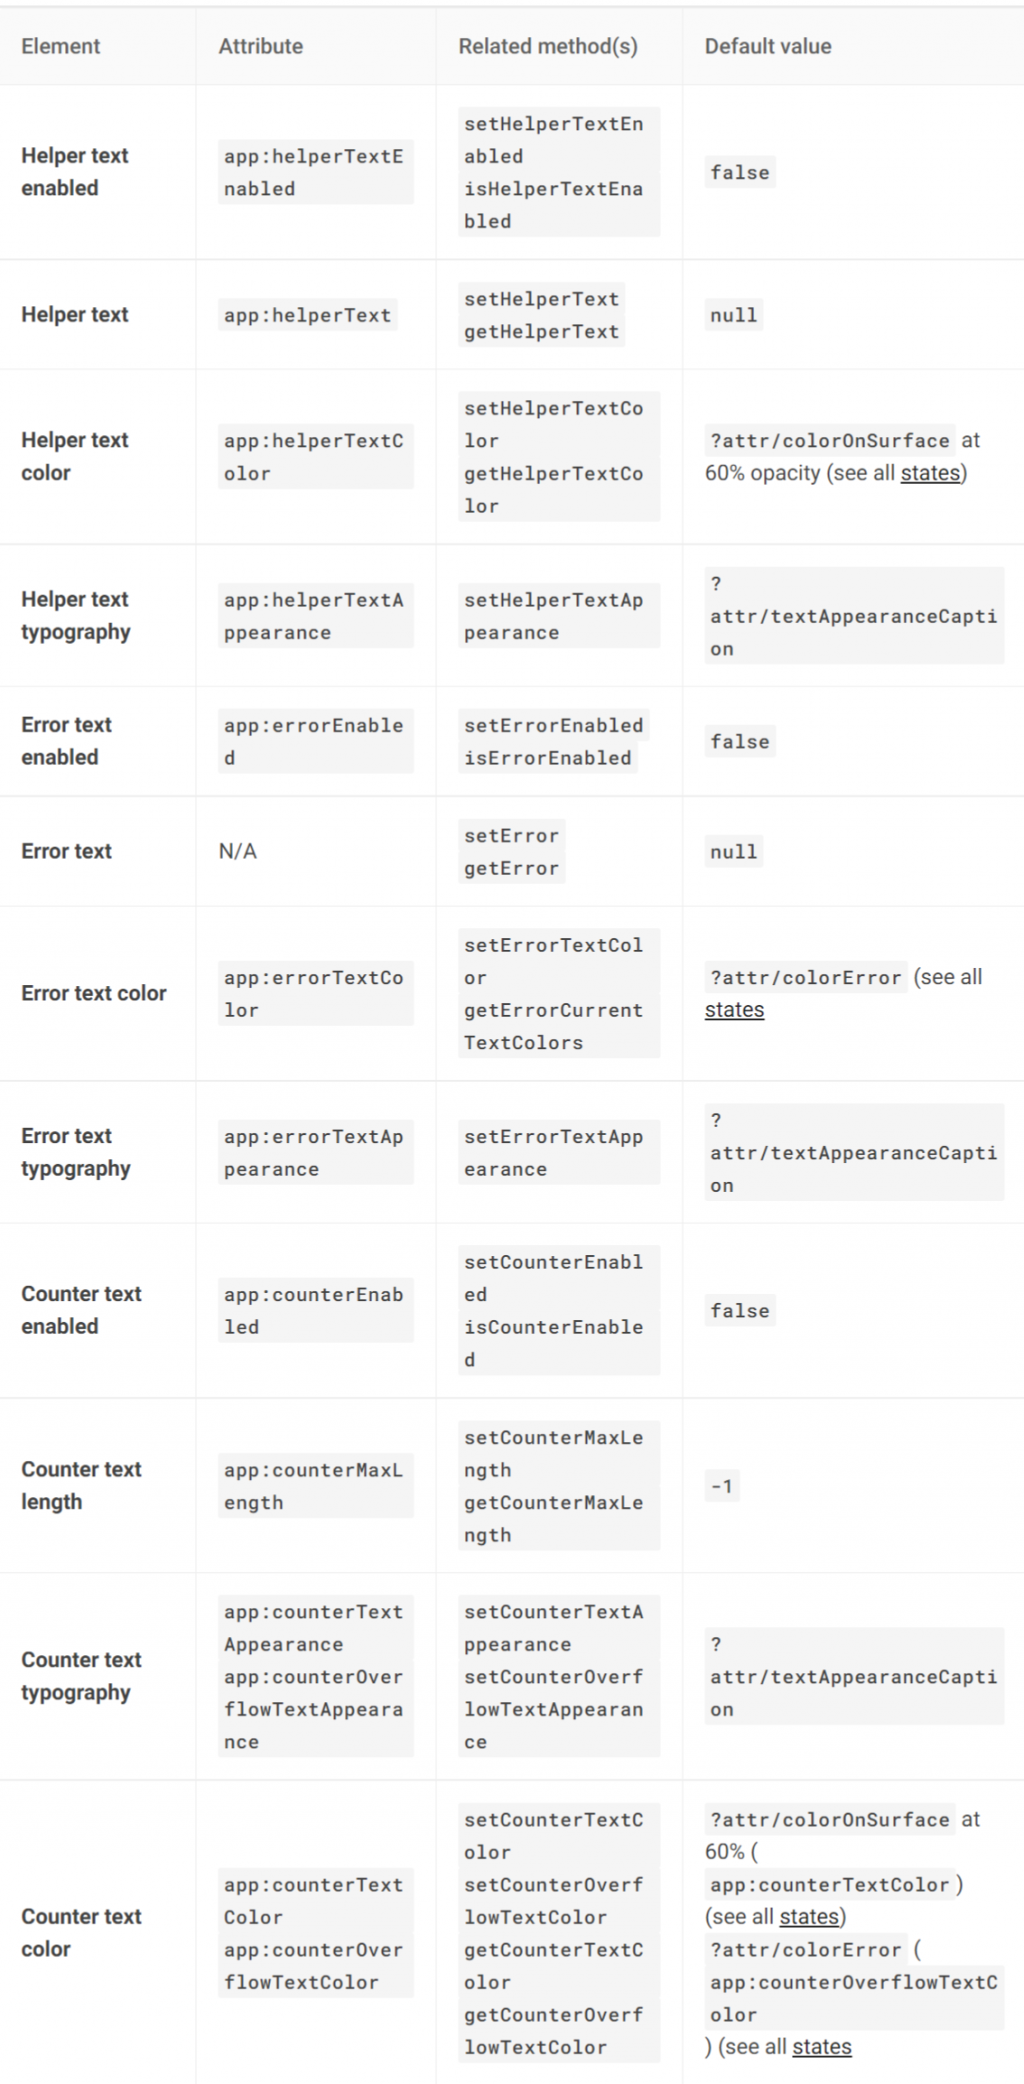The width and height of the screenshot is (1024, 2084).
Task: Click the N/A attribute in Error text row
Action: (x=238, y=851)
